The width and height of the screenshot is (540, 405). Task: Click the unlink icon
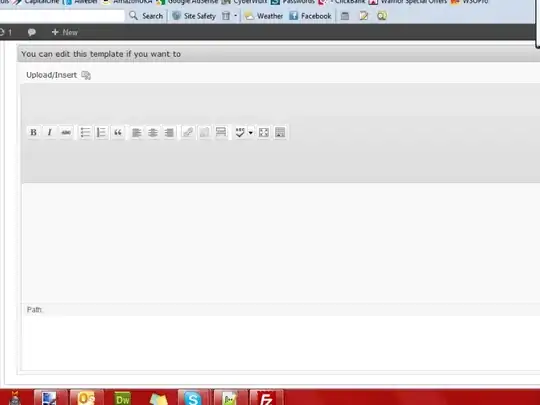point(204,132)
